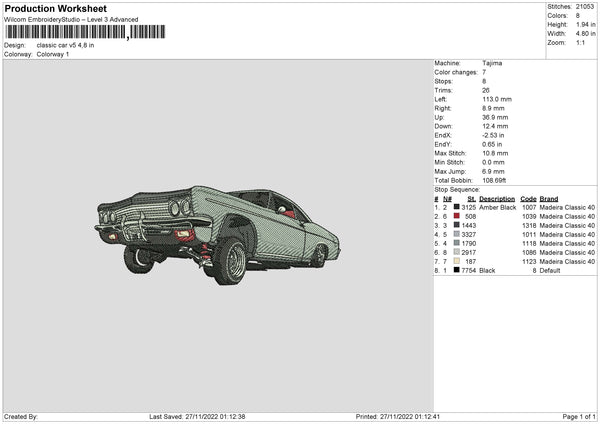Select the cream swatch in row 7
The image size is (600, 424).
click(457, 262)
